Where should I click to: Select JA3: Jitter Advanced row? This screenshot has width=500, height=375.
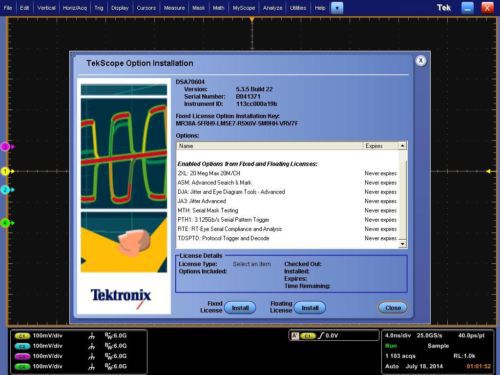point(287,201)
